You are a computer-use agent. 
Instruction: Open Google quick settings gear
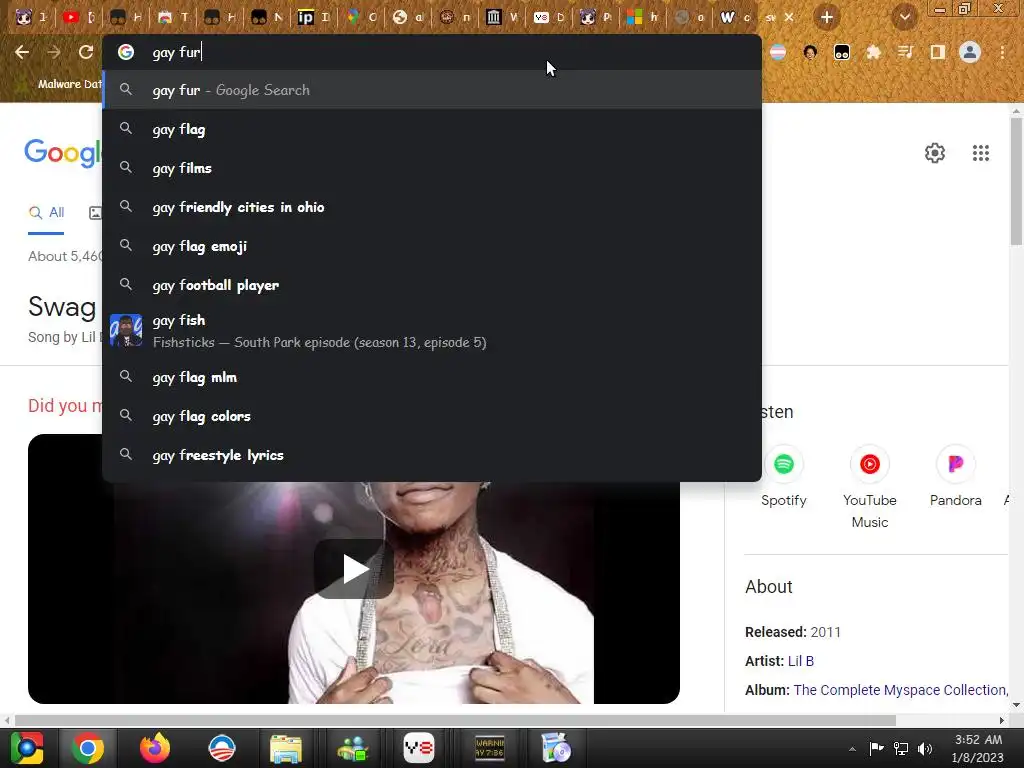point(935,153)
